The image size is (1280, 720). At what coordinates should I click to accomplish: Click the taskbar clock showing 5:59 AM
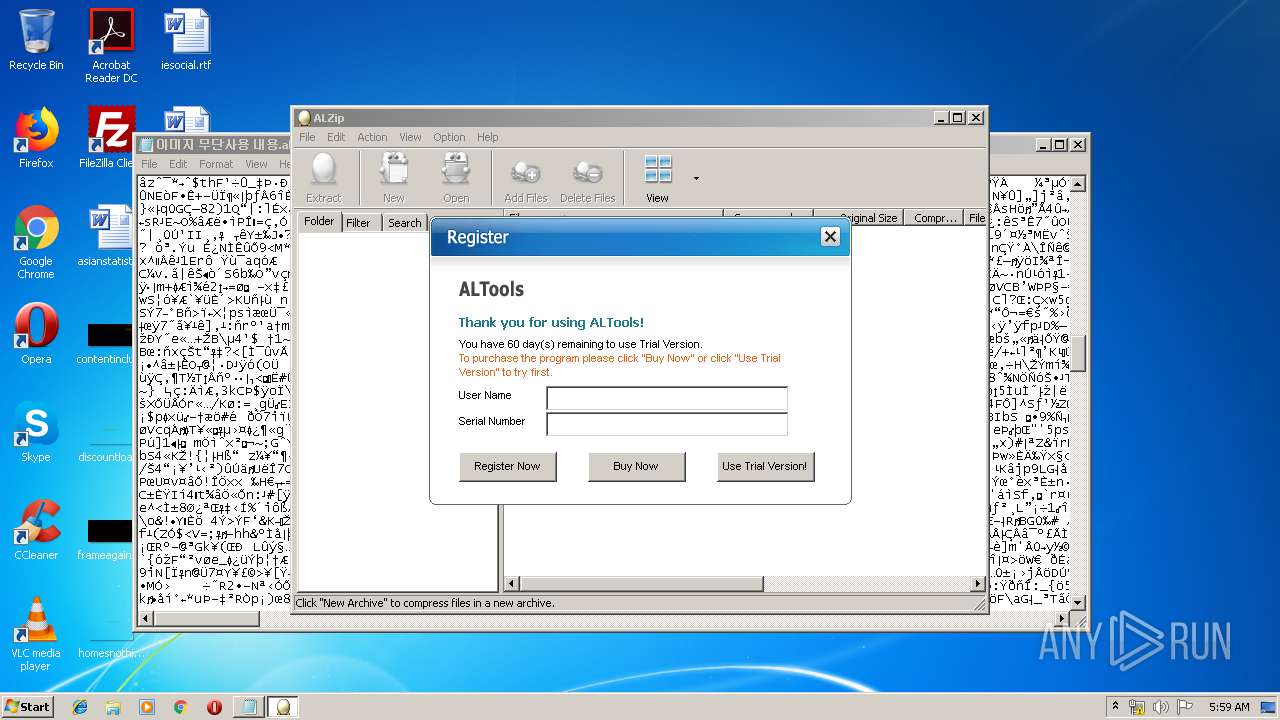(1229, 707)
